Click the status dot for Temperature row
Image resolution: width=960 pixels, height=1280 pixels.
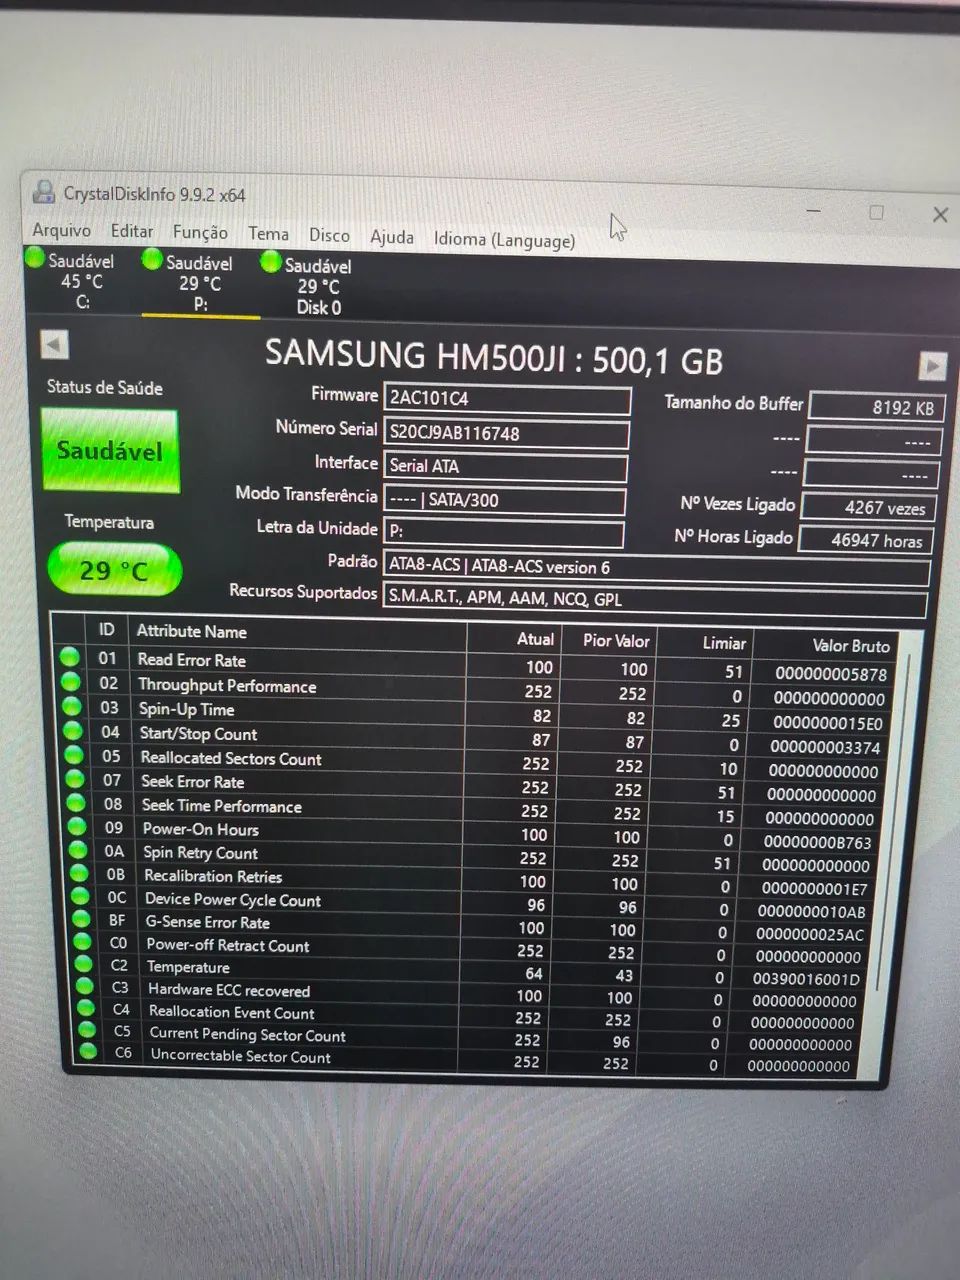pos(84,964)
